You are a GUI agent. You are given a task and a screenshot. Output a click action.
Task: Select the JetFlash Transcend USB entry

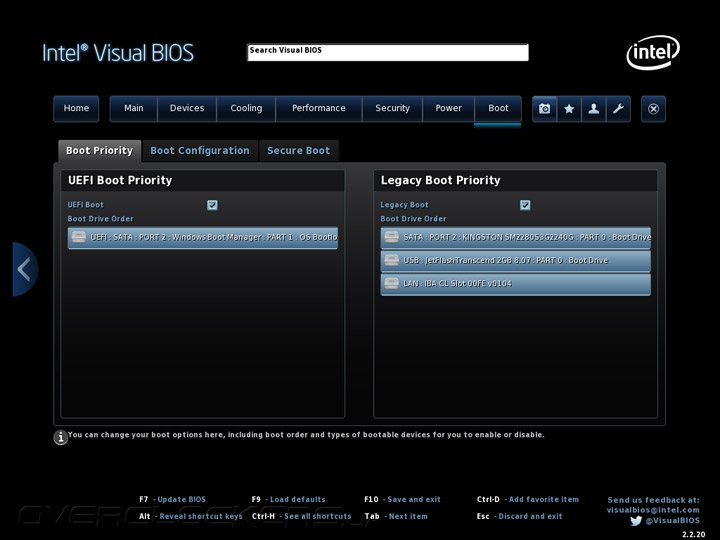pyautogui.click(x=516, y=260)
